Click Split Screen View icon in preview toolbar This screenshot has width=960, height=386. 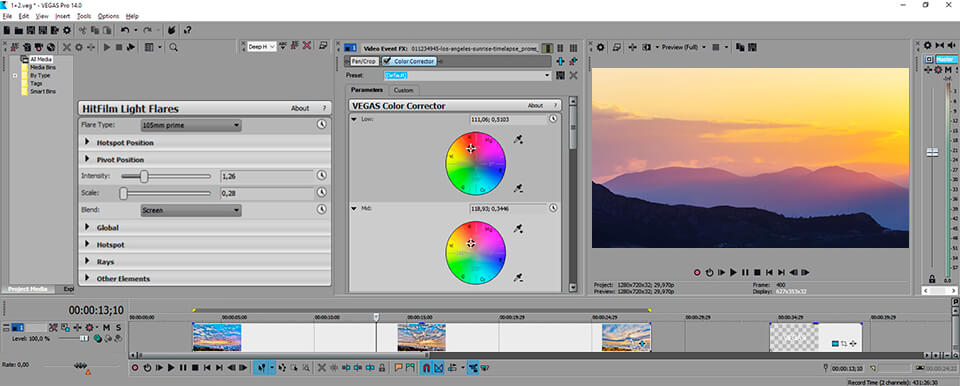click(646, 47)
